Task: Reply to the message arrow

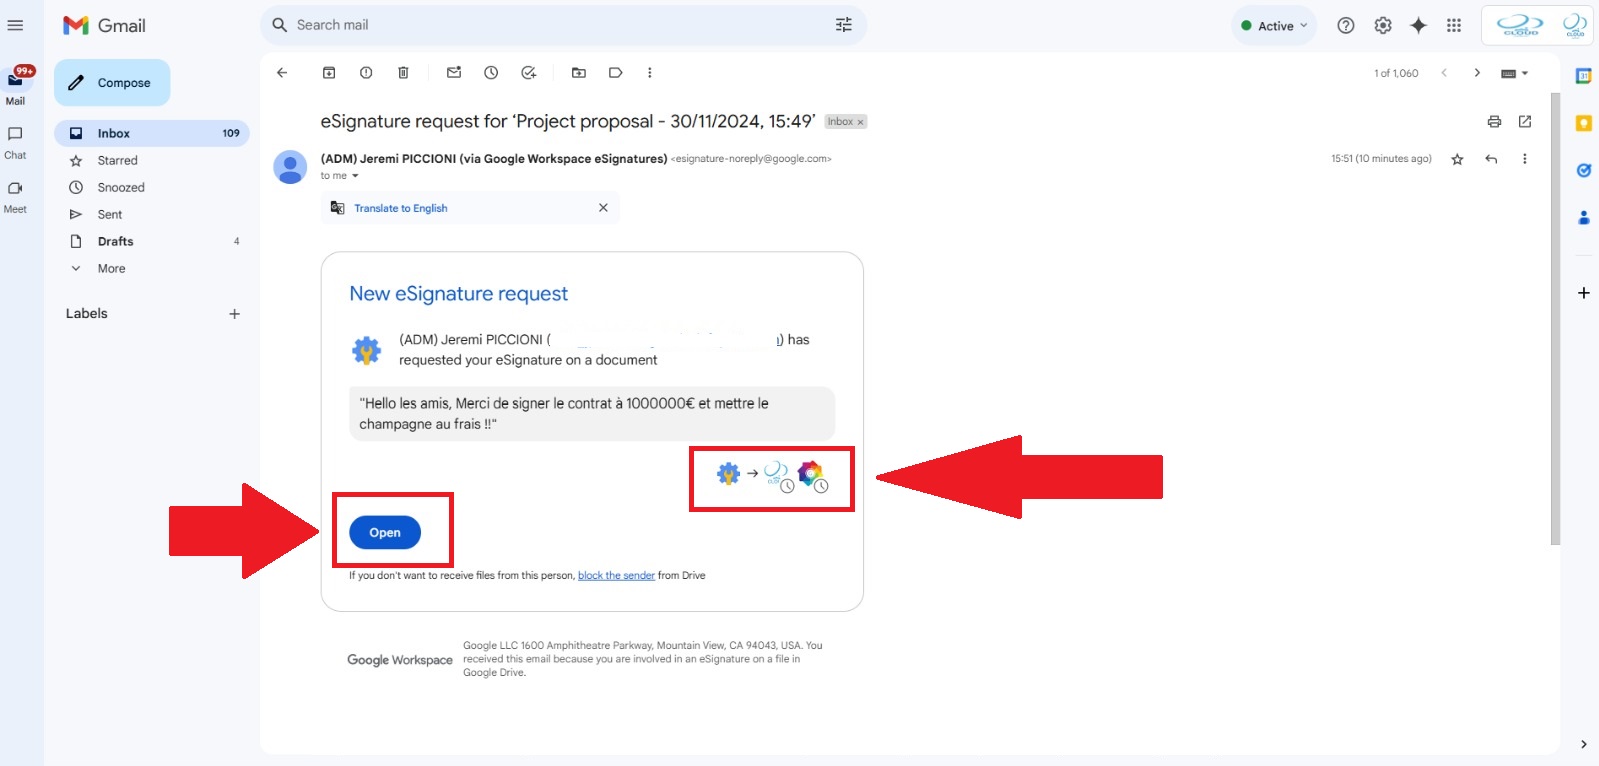Action: pyautogui.click(x=1491, y=159)
